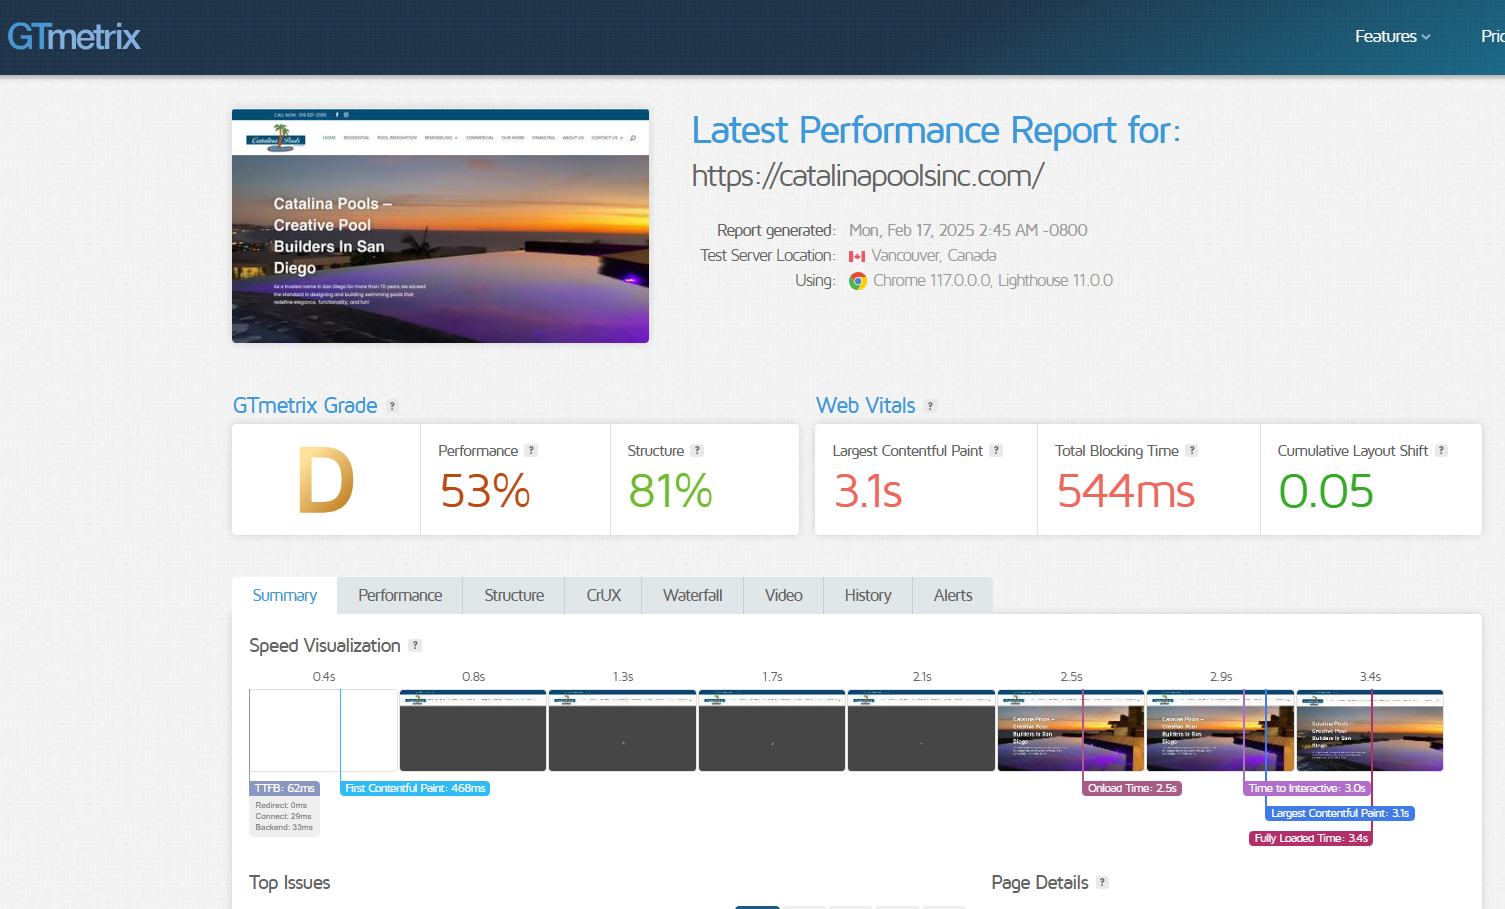Show help for Total Blocking Time
Viewport: 1505px width, 909px height.
[1191, 451]
